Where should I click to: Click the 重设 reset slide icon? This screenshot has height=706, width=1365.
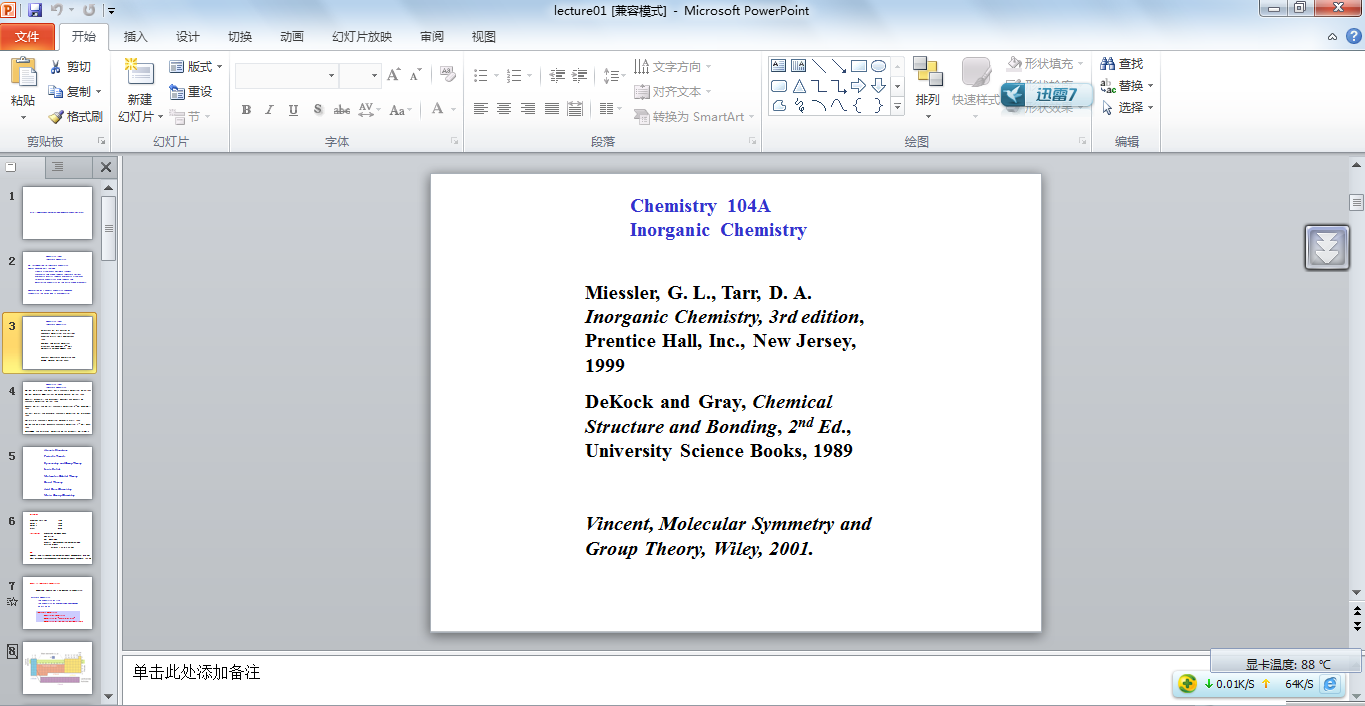tap(190, 92)
